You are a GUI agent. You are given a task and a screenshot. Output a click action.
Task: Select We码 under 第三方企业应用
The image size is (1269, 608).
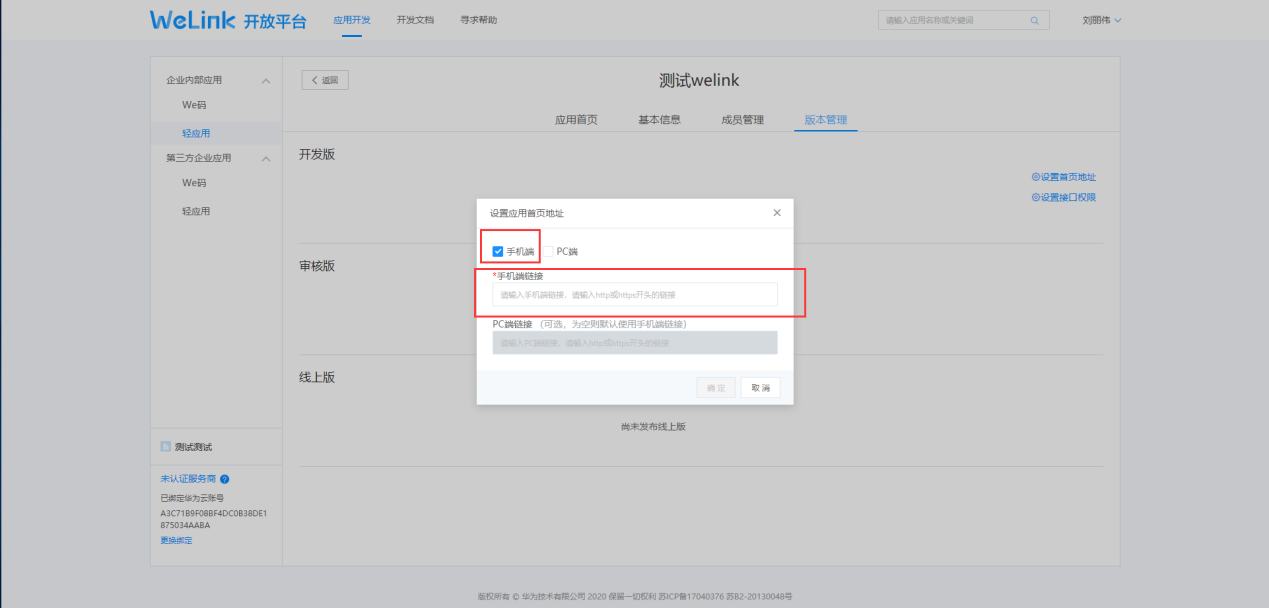tap(194, 183)
